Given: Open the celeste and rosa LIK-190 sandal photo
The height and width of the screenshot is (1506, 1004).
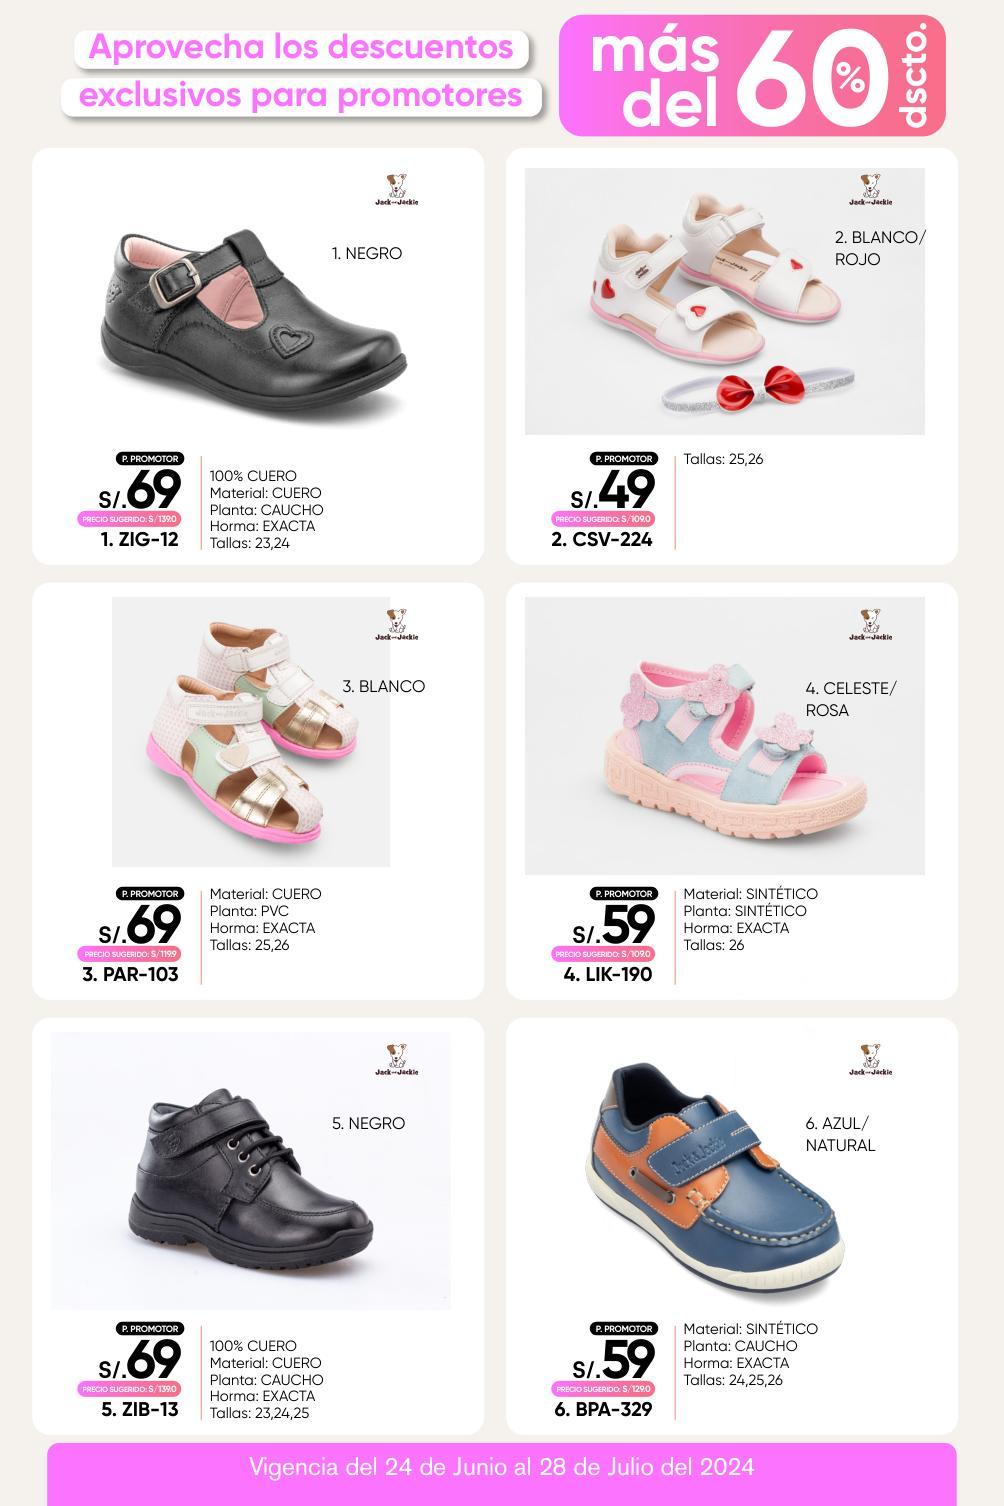Looking at the screenshot, I should [x=725, y=736].
